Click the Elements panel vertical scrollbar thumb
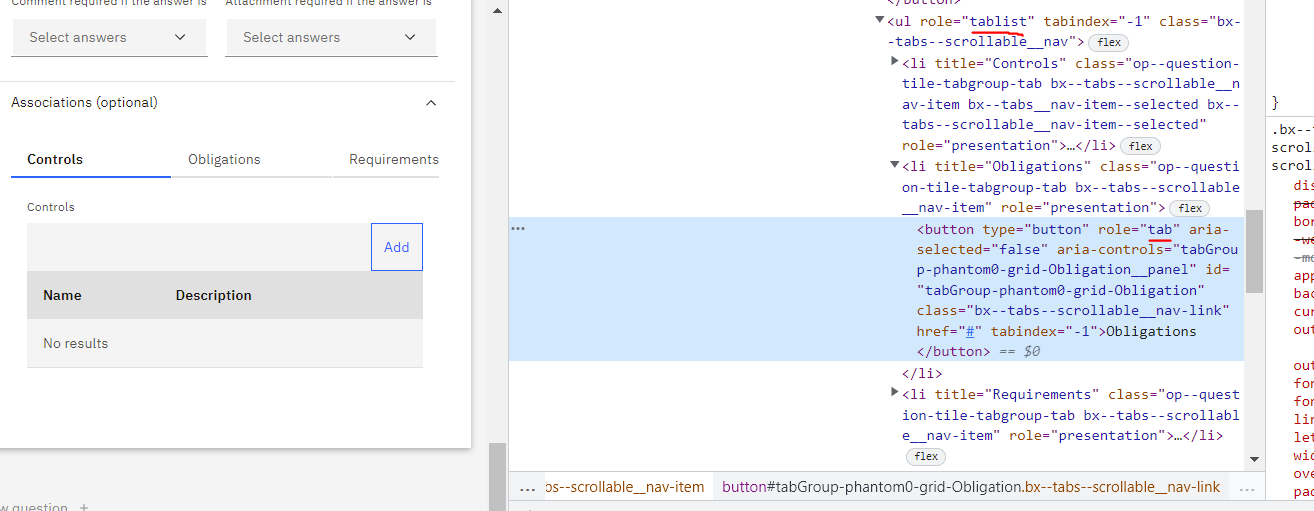The width and height of the screenshot is (1314, 511). click(1254, 251)
